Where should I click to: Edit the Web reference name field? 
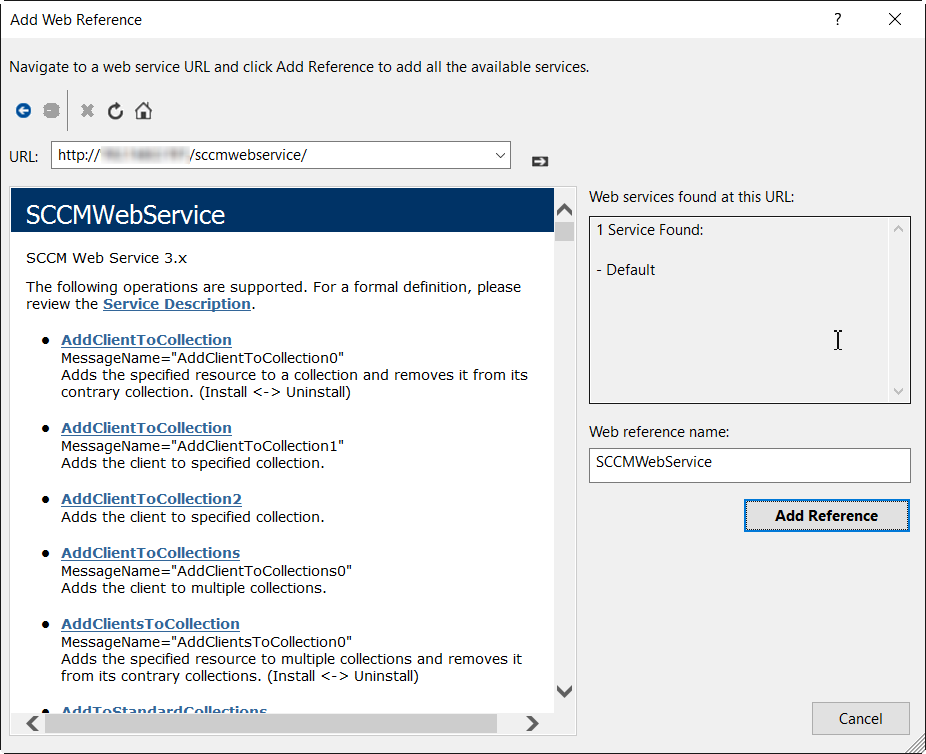(749, 465)
